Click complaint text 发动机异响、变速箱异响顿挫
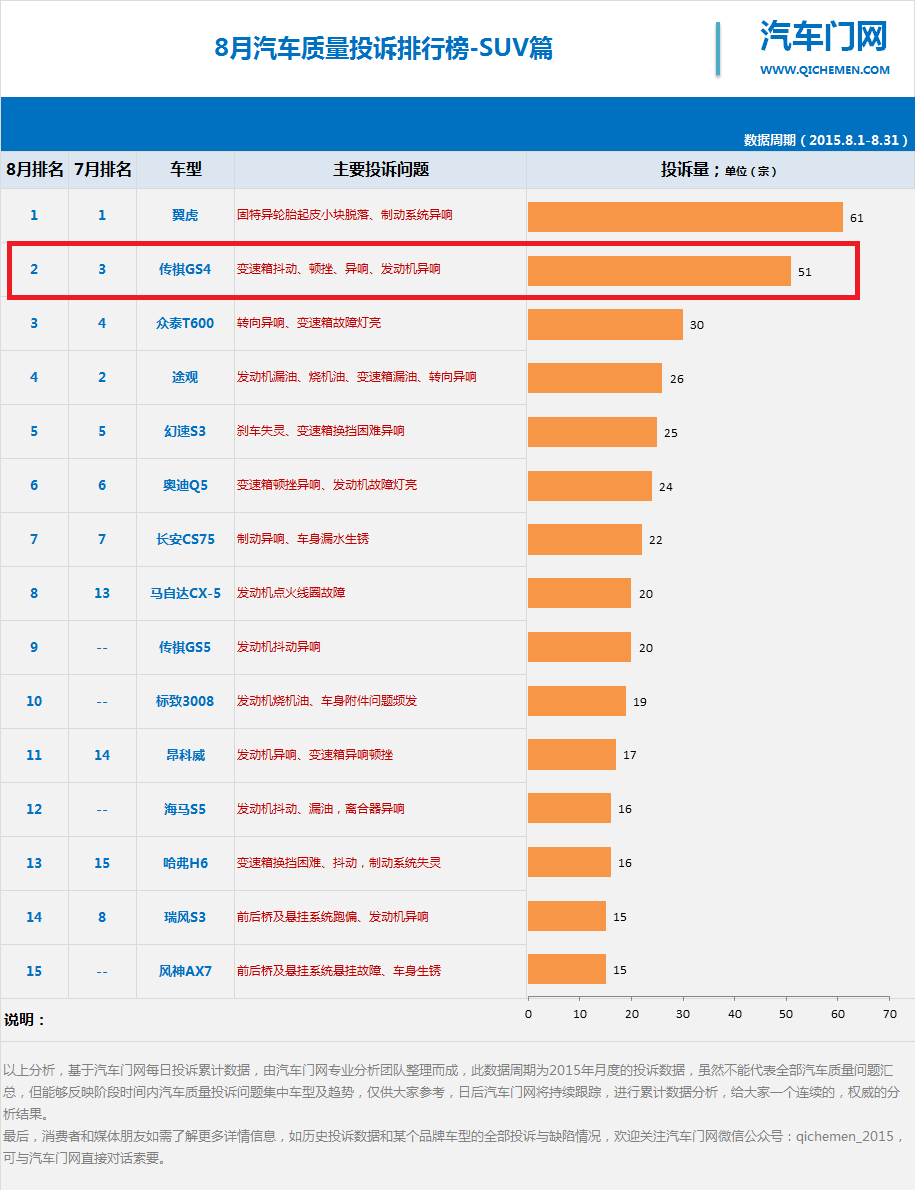Screen dimensions: 915x1190 click(315, 755)
